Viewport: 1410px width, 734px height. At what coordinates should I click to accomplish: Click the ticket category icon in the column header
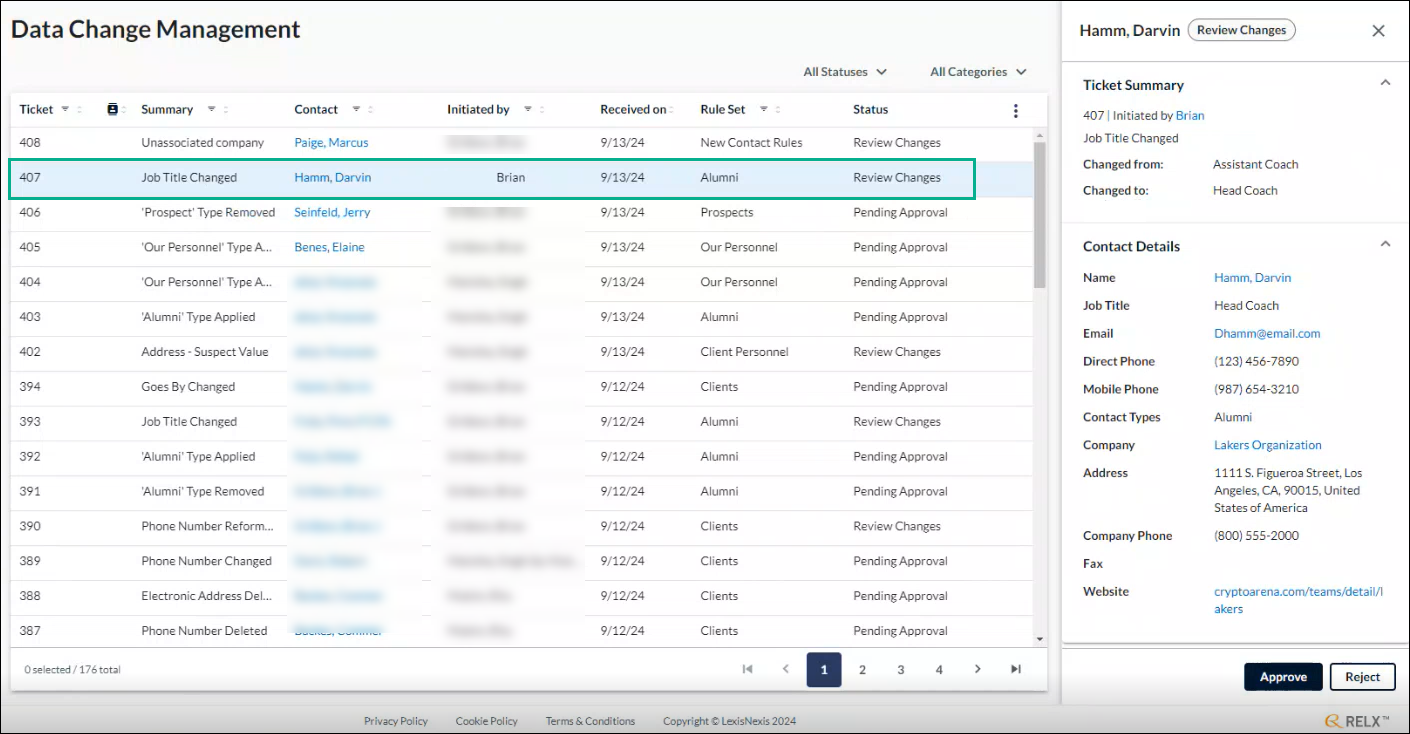coord(112,109)
